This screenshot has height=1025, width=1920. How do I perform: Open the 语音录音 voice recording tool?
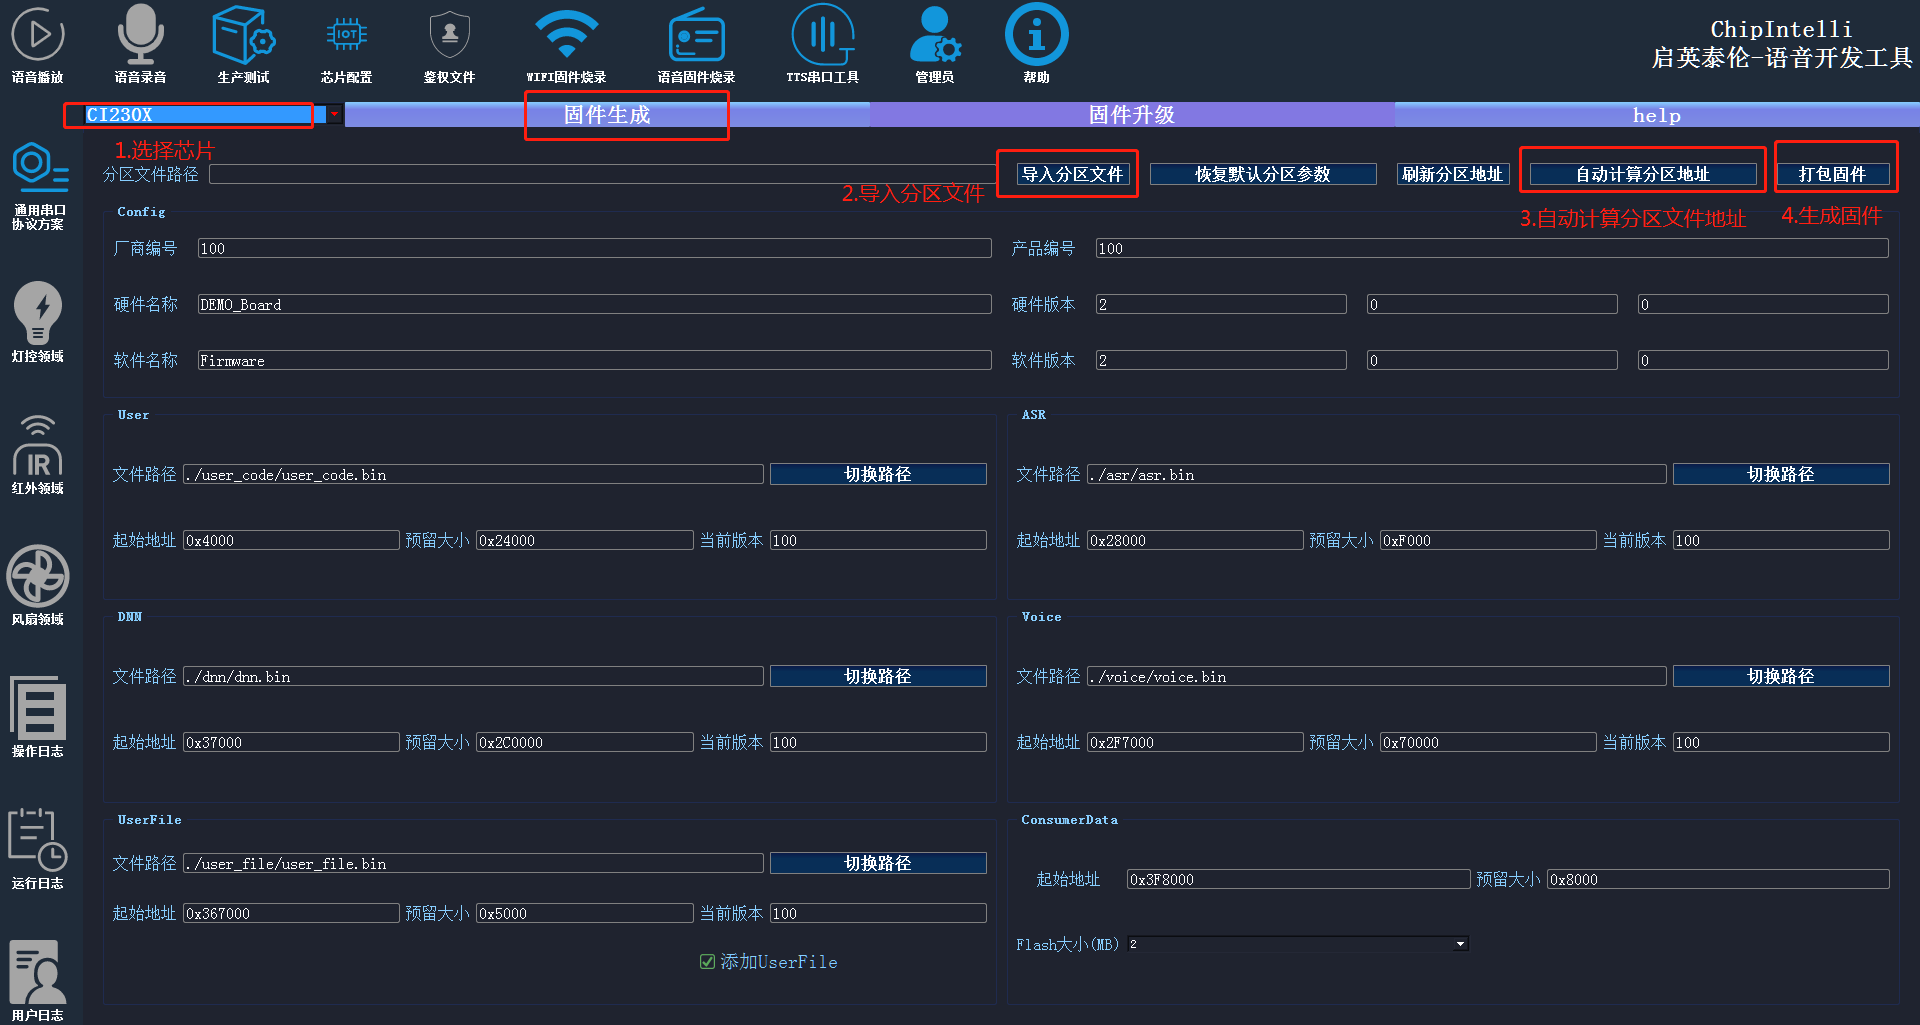(140, 45)
